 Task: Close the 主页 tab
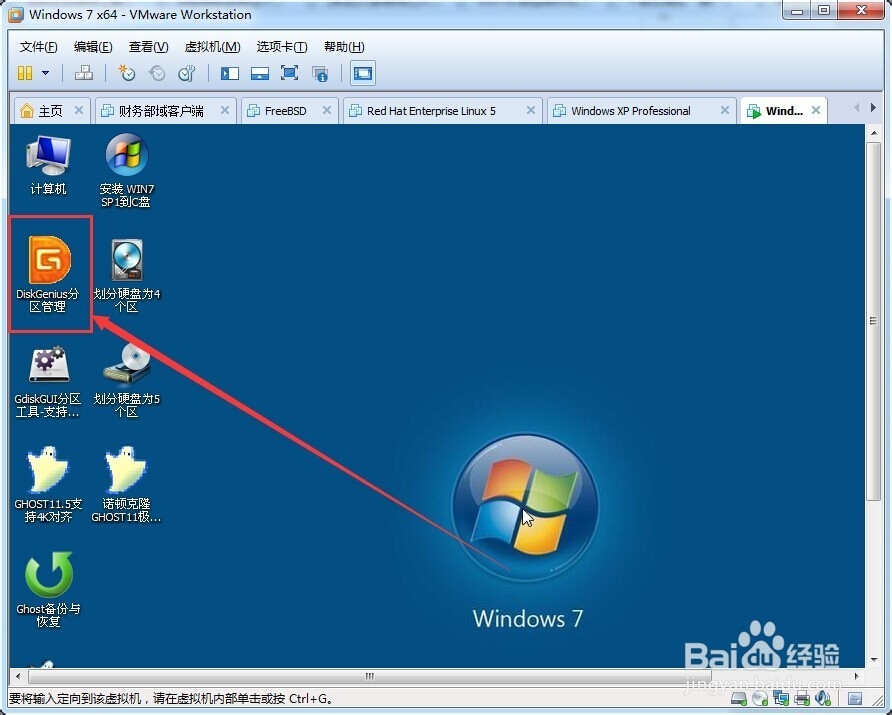click(x=79, y=110)
